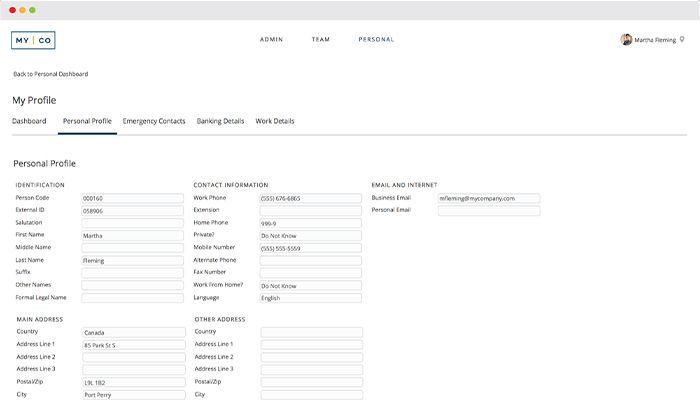700x400 pixels.
Task: Click the Salutation field
Action: (x=133, y=223)
